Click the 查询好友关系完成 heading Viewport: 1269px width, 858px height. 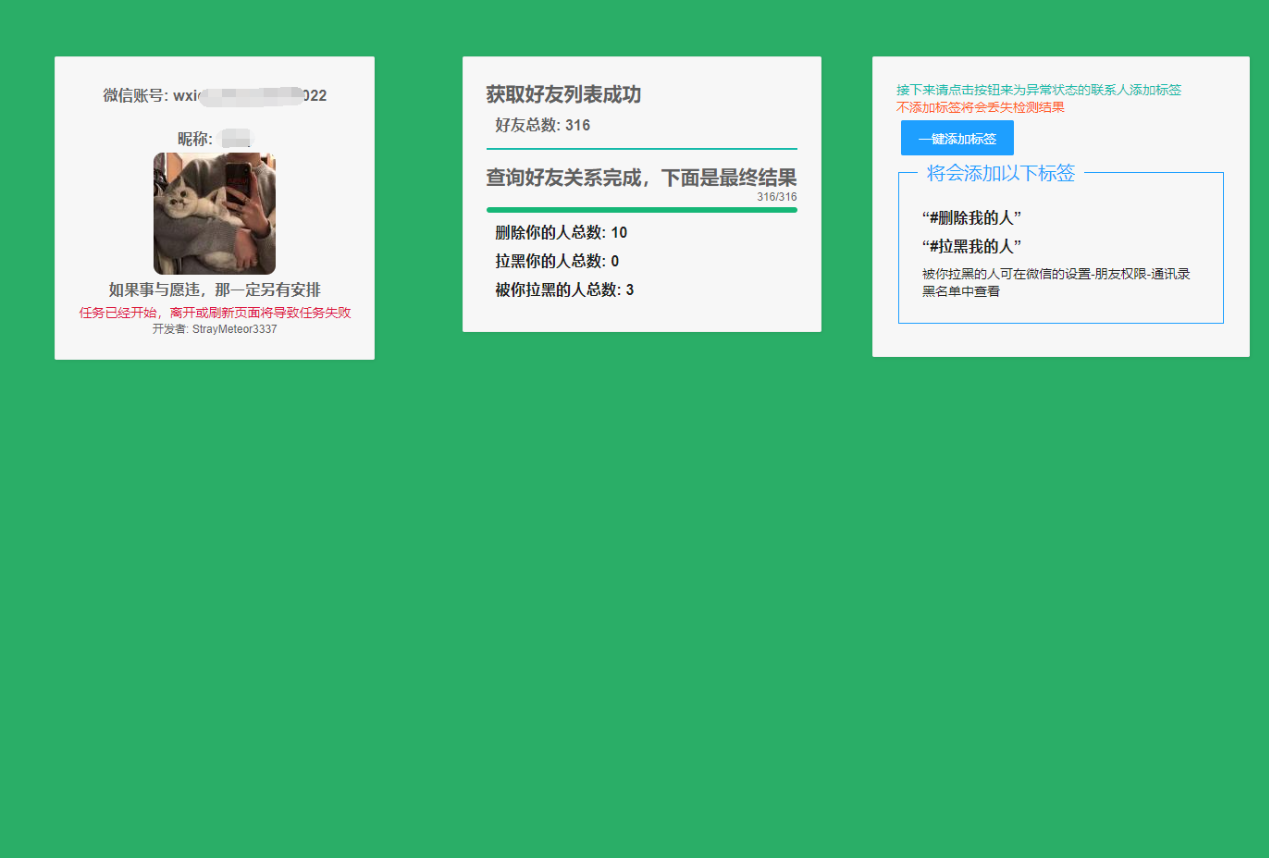(x=642, y=177)
